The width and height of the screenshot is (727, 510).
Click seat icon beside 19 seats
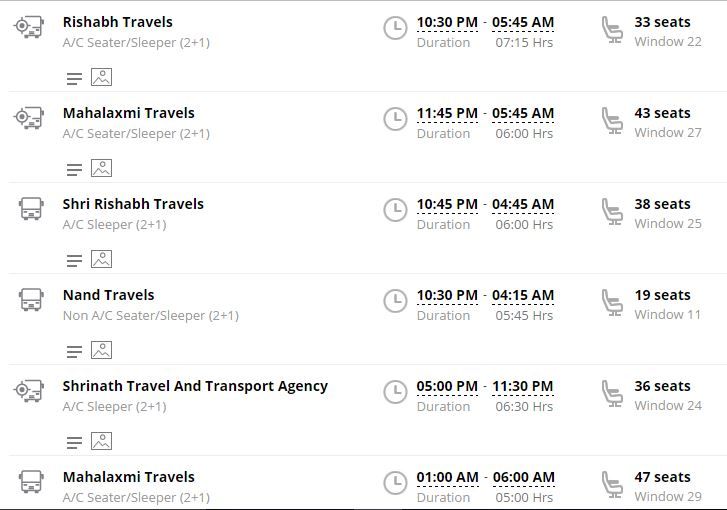pos(612,302)
